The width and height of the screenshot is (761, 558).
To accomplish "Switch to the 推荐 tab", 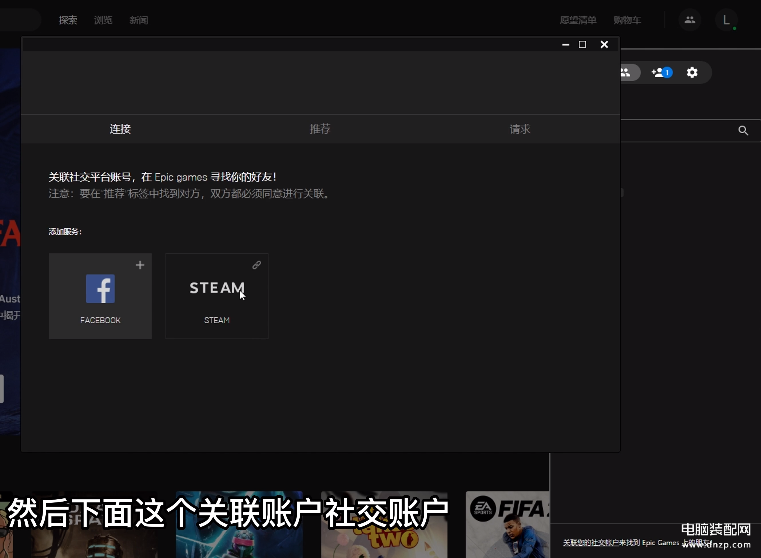I will 320,129.
